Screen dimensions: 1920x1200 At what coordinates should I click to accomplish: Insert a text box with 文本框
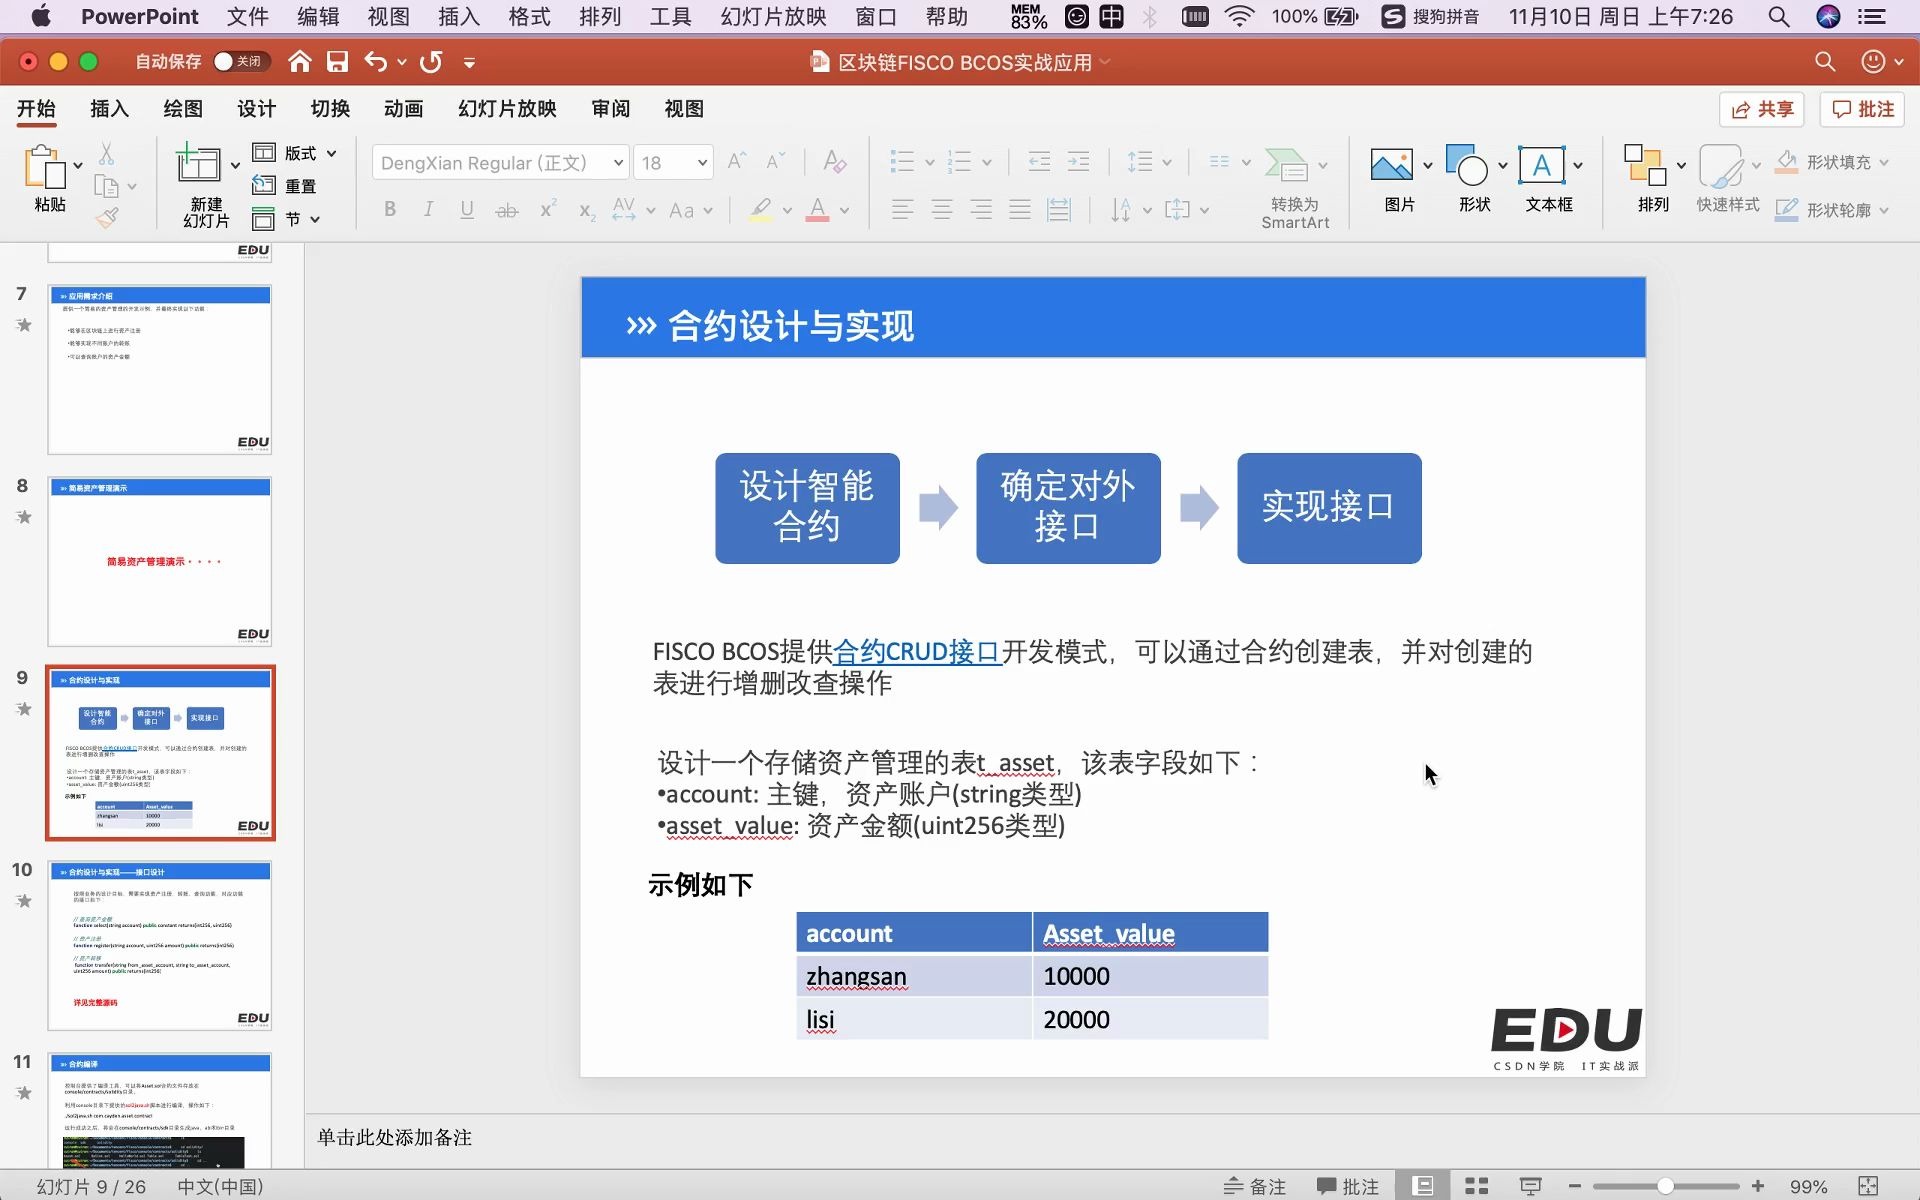pyautogui.click(x=1542, y=165)
